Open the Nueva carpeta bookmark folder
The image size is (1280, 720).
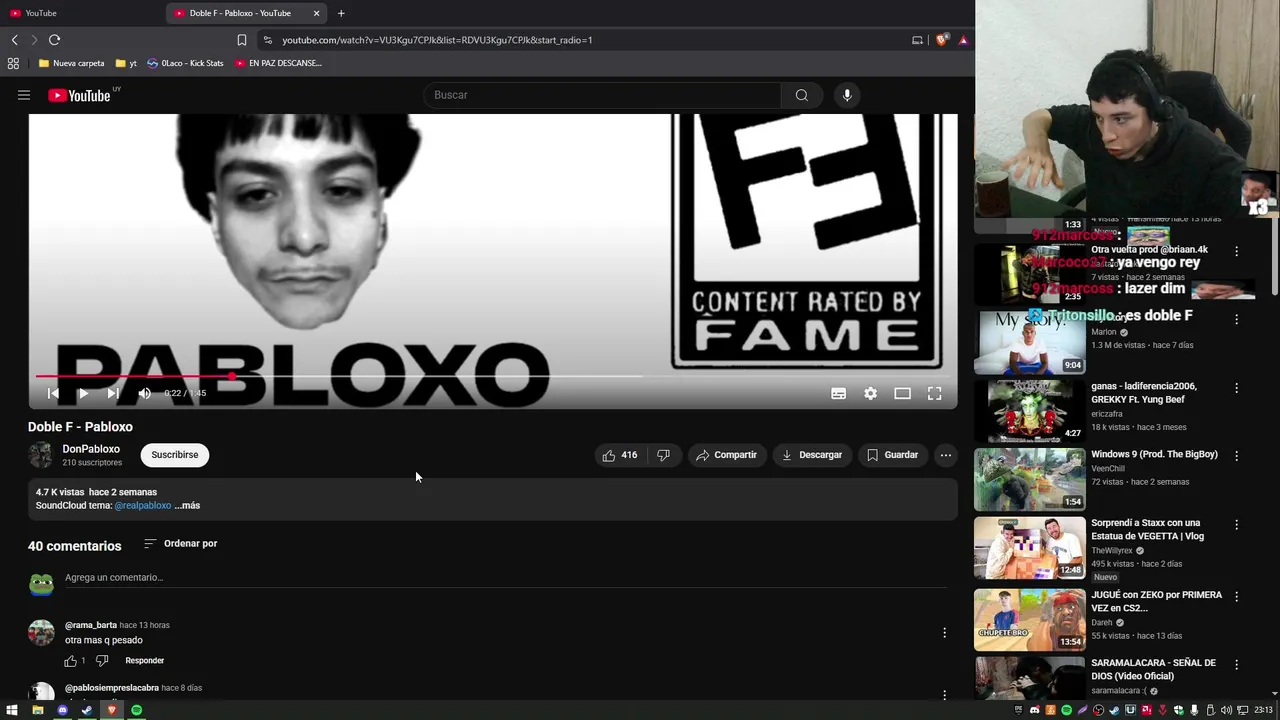coord(71,63)
